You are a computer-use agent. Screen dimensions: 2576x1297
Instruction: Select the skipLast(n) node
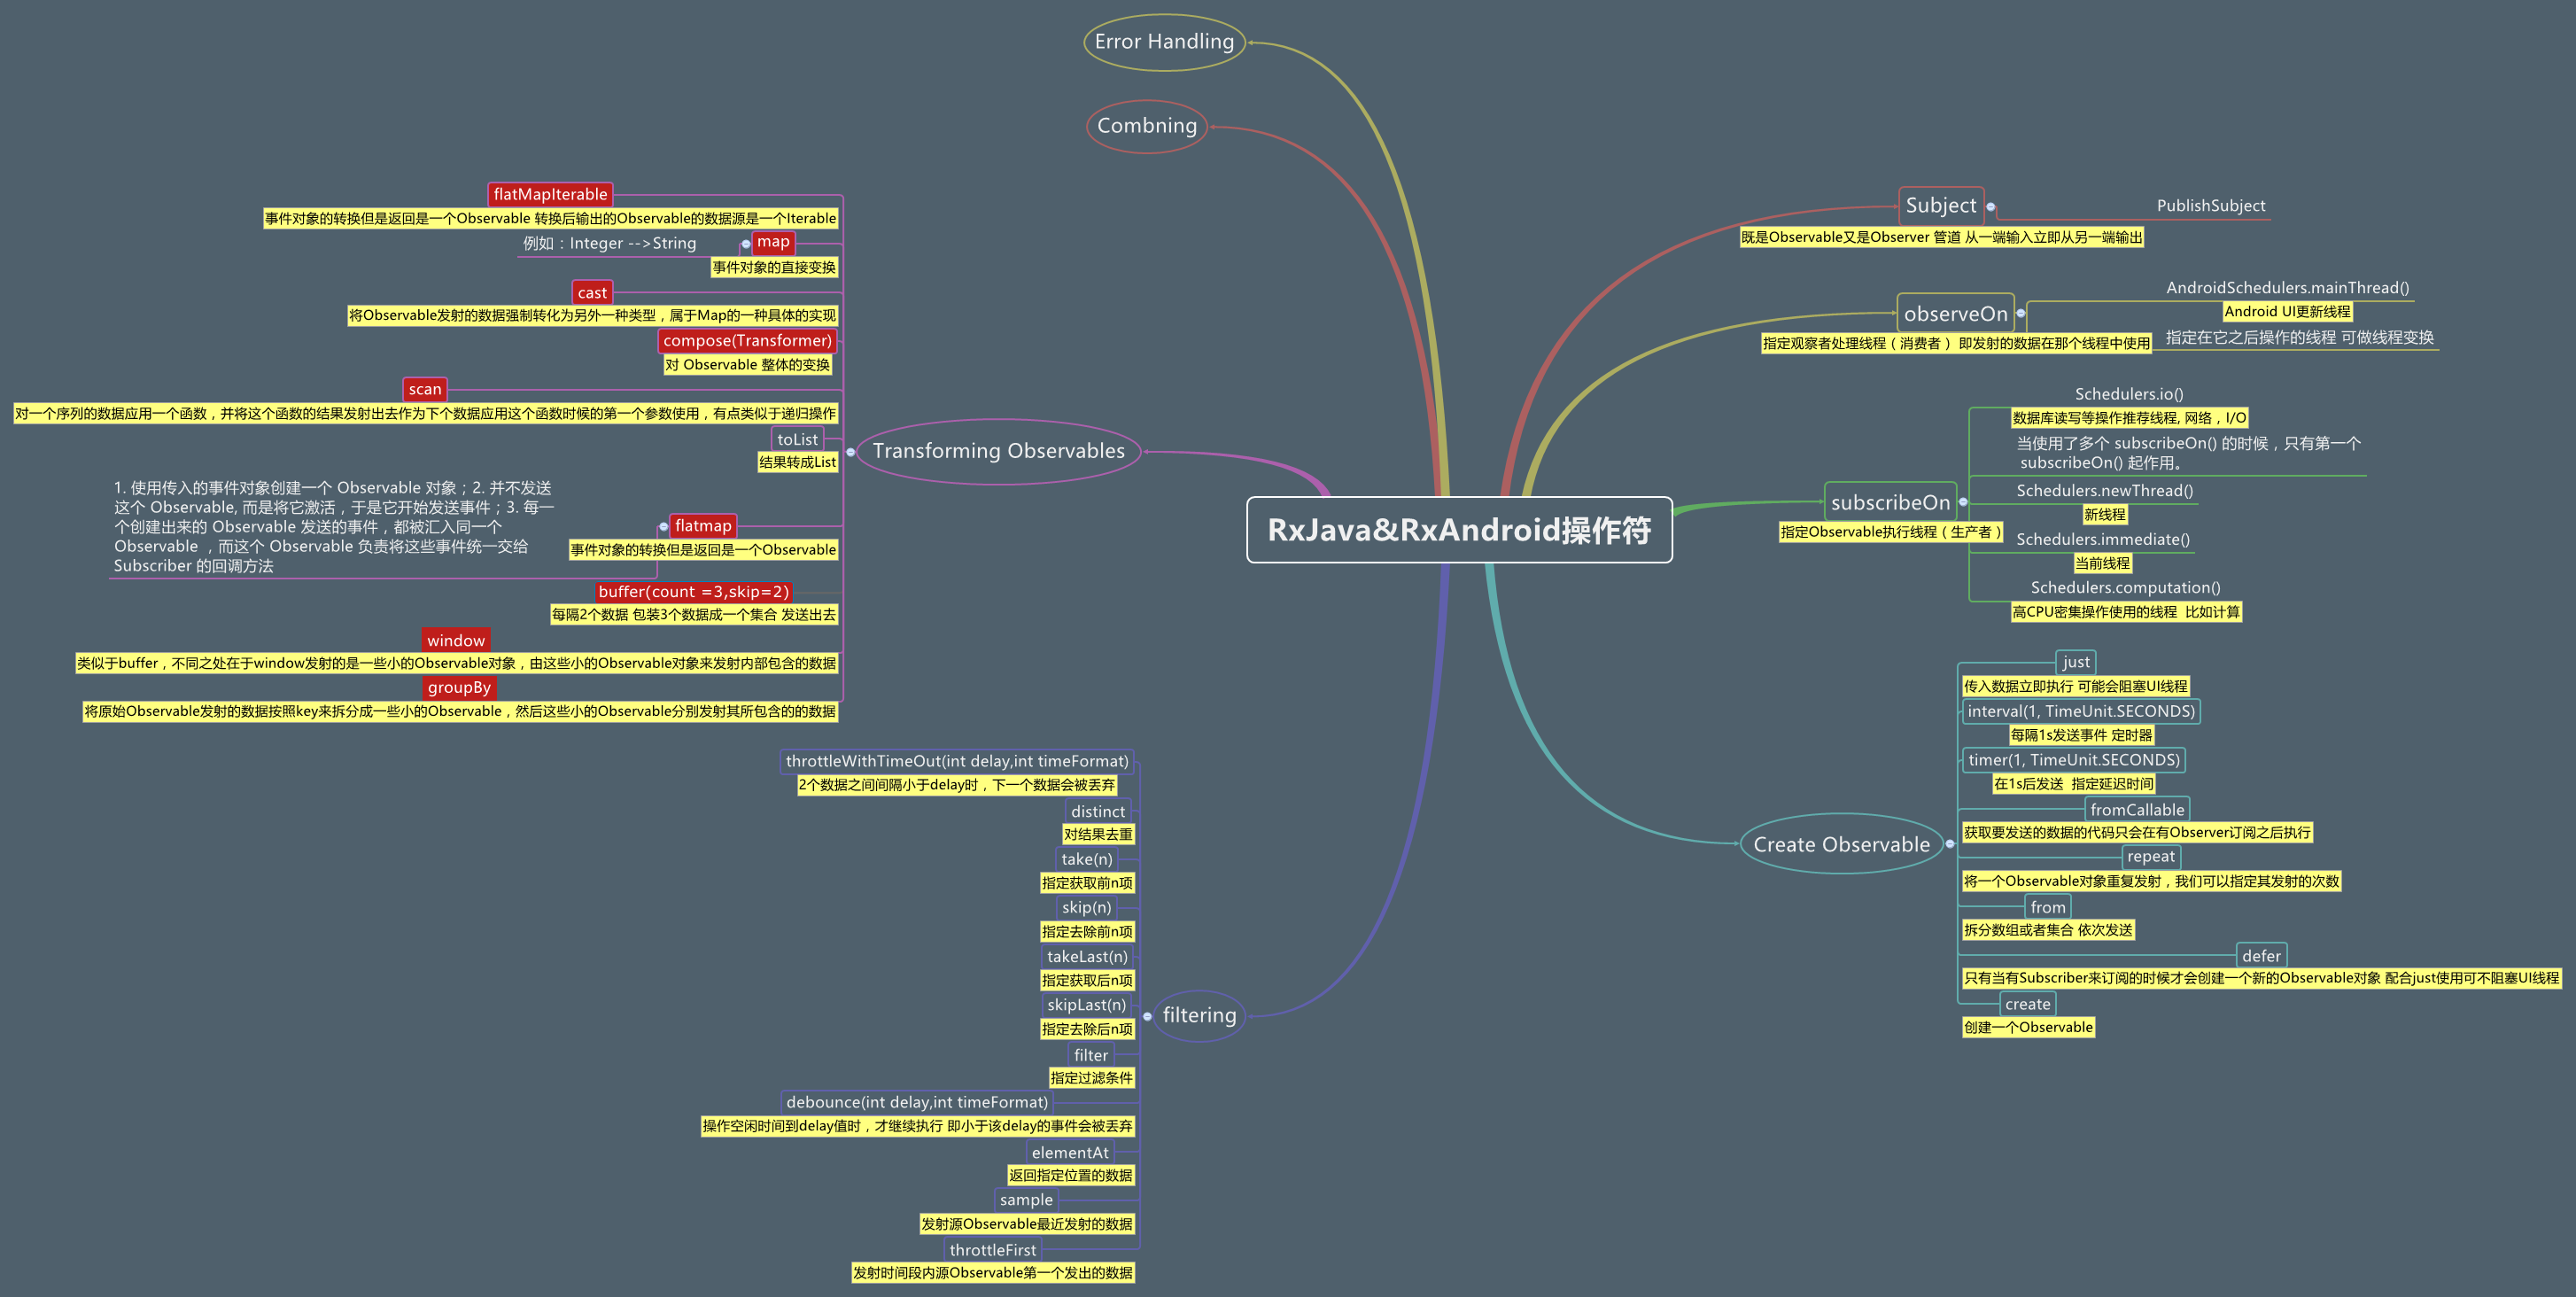click(x=1087, y=1005)
